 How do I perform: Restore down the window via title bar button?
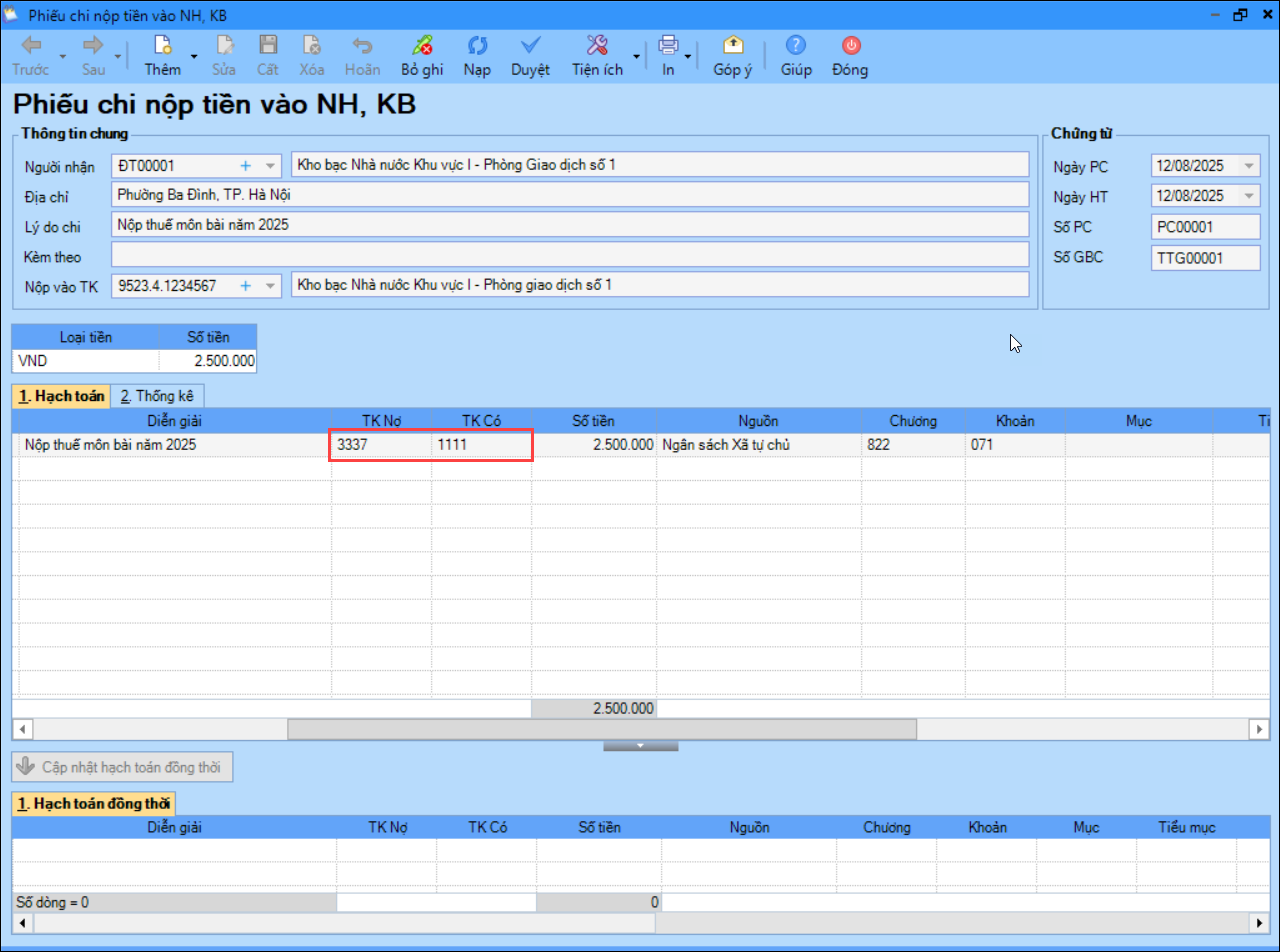click(1240, 14)
